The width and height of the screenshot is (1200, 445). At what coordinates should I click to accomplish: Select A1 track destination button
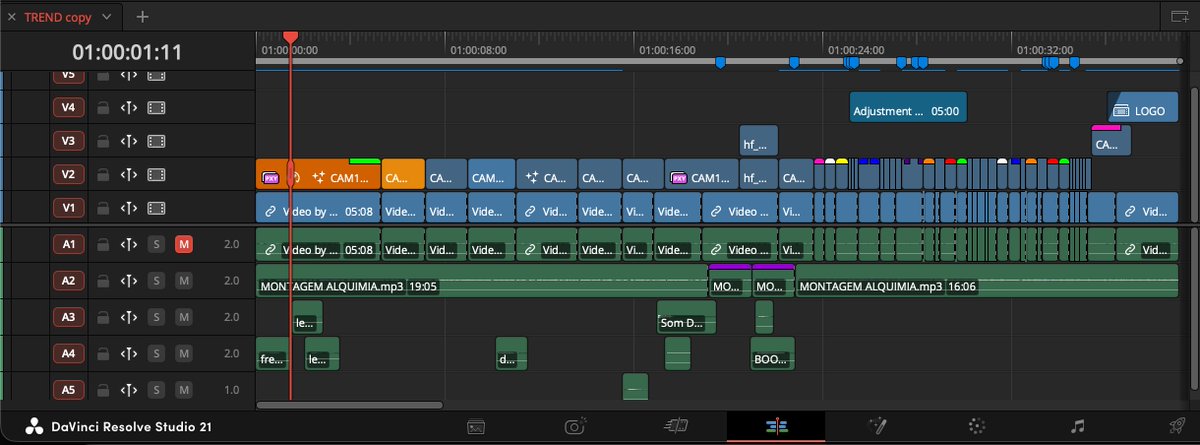coord(68,244)
